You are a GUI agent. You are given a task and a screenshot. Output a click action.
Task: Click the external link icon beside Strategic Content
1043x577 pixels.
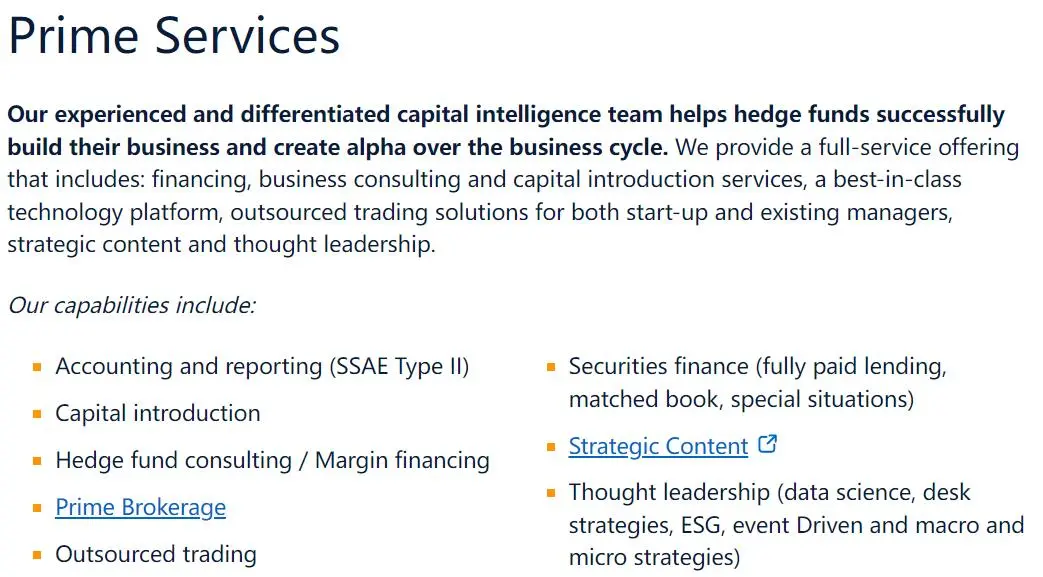[768, 444]
